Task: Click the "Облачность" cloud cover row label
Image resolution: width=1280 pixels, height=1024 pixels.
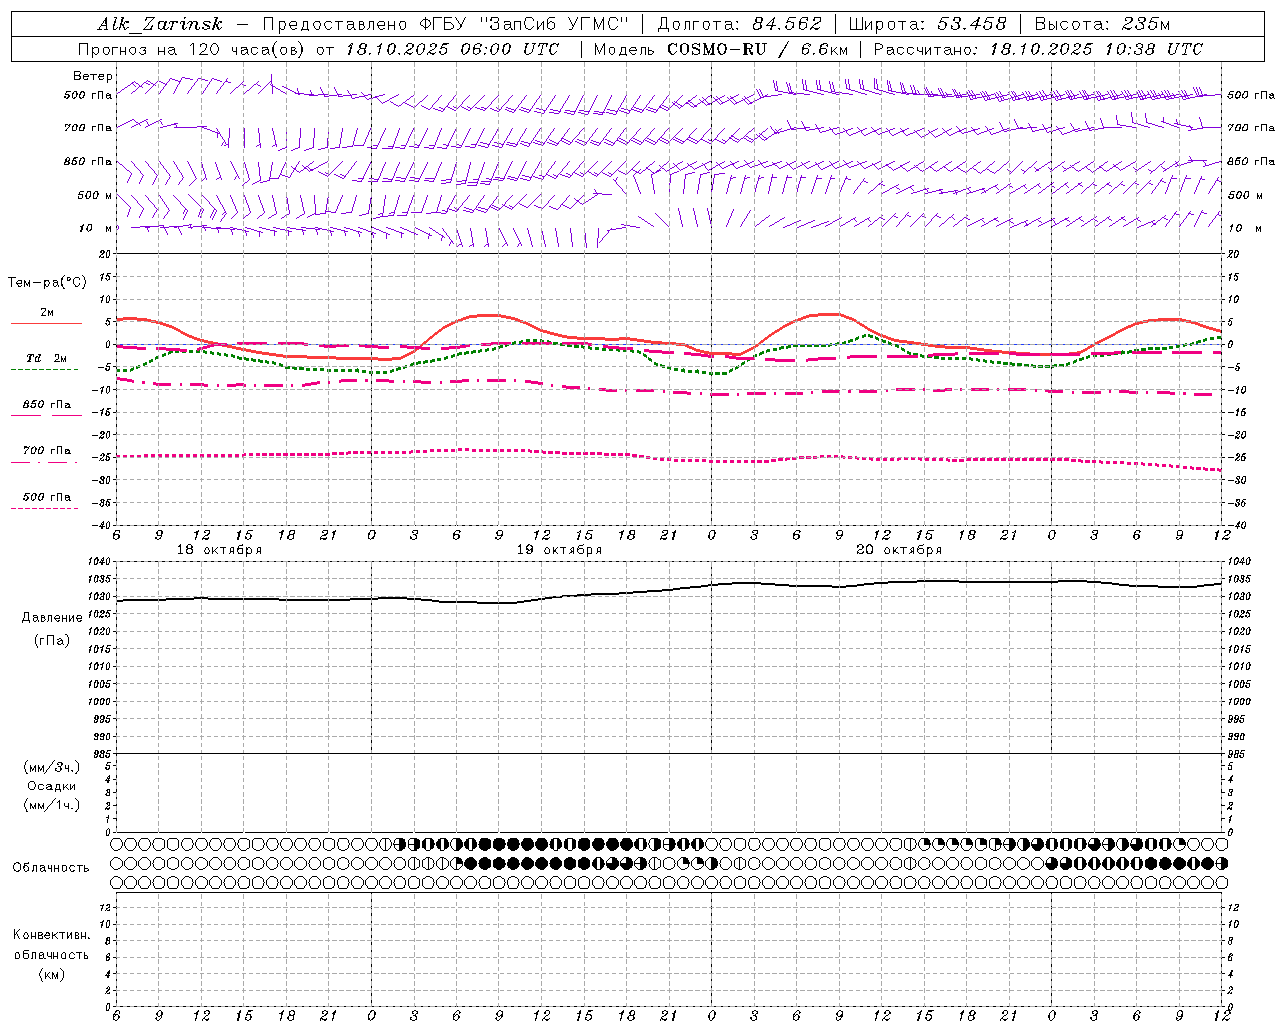Action: pos(51,868)
